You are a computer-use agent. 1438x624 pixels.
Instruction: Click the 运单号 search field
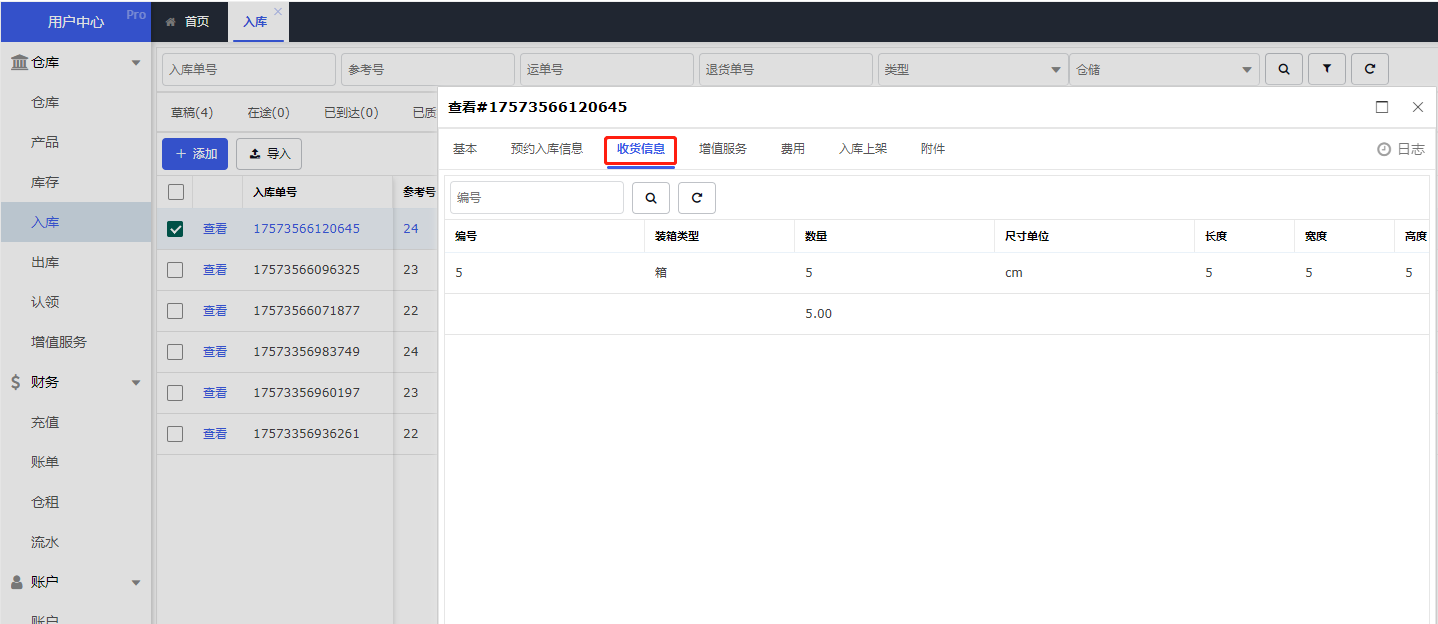[x=607, y=70]
